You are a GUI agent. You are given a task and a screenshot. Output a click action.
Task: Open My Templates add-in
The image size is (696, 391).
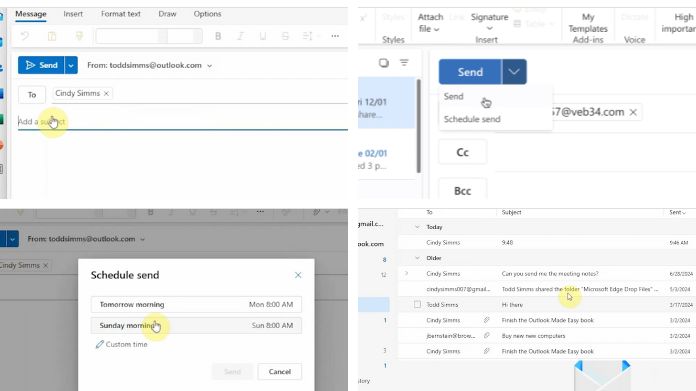[x=588, y=23]
